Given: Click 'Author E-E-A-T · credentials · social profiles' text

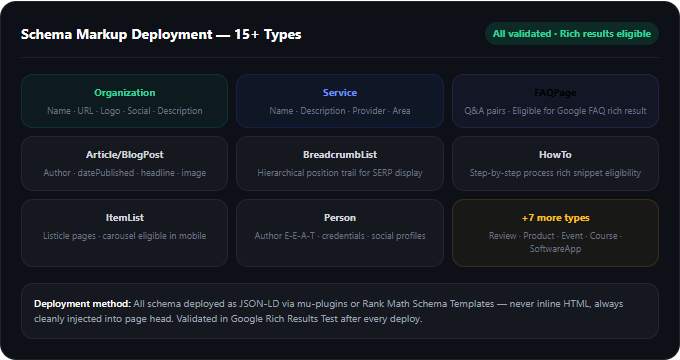Looking at the screenshot, I should pyautogui.click(x=340, y=236).
